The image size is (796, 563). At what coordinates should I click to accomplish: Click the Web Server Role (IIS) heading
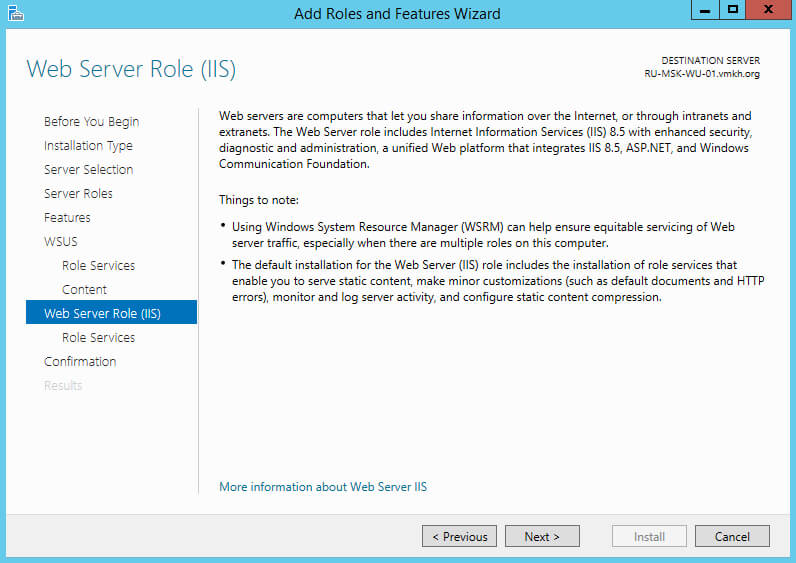131,69
